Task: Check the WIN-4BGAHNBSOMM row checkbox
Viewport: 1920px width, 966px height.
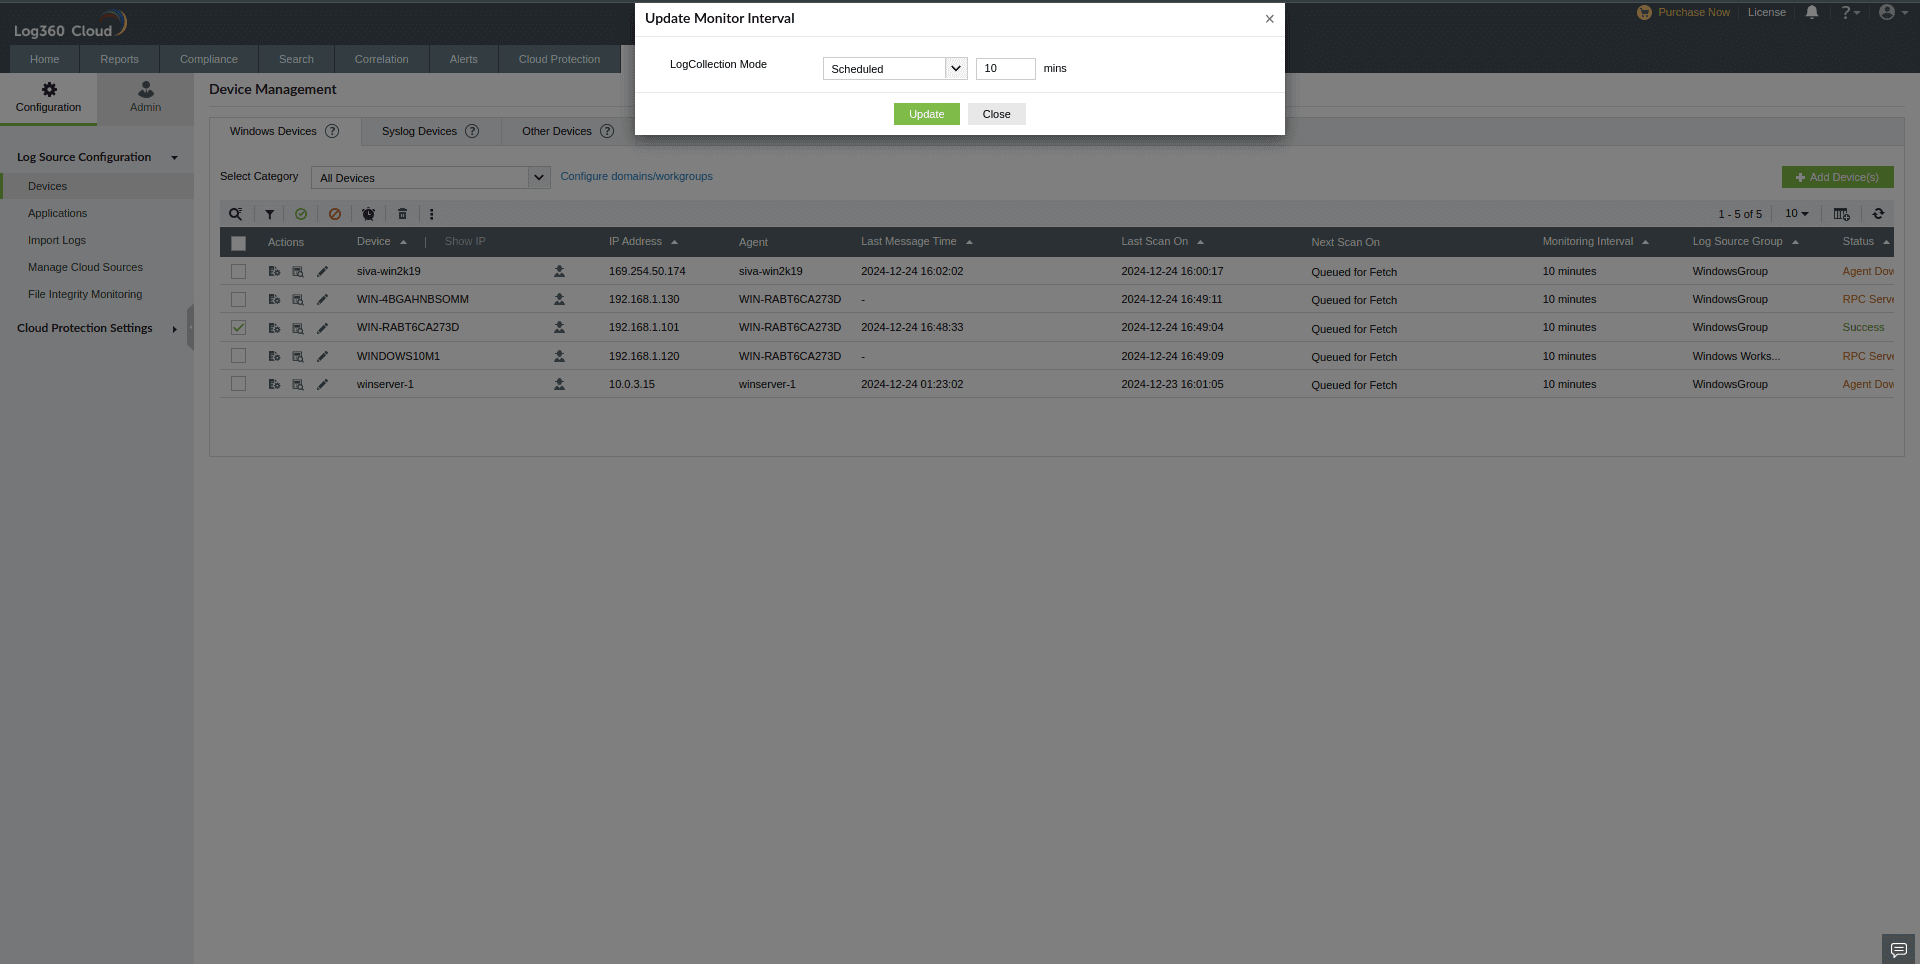Action: 238,300
